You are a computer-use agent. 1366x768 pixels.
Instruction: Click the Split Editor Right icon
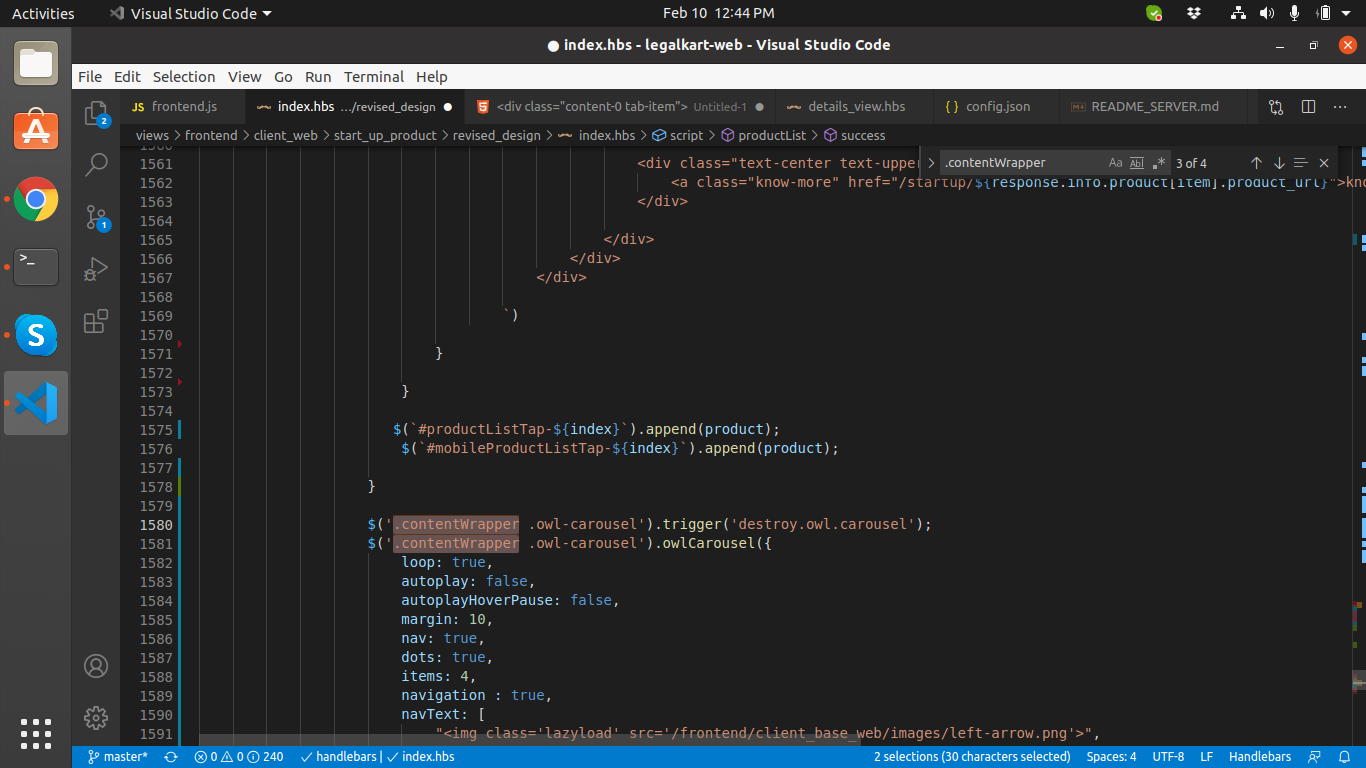(1308, 107)
